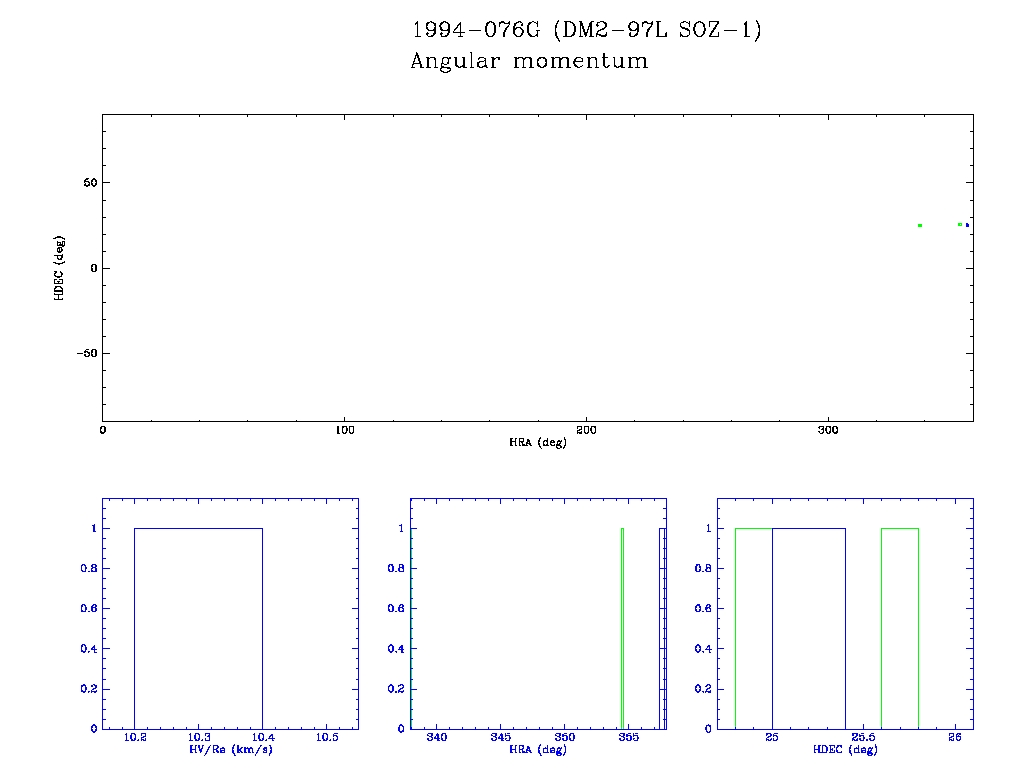The image size is (1024, 768).
Task: Select the "Angular momentum" subtitle text
Action: [x=529, y=62]
